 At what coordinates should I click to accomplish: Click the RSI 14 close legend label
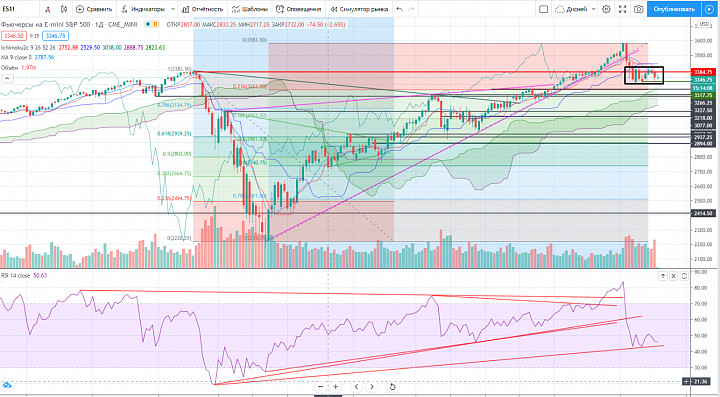click(16, 275)
